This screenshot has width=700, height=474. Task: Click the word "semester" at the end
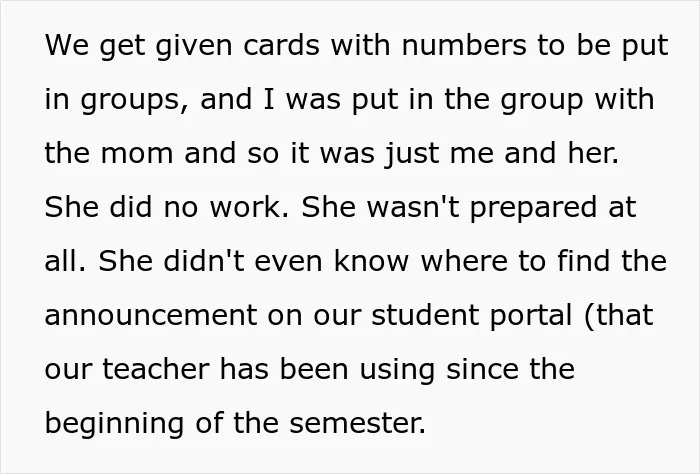coord(357,423)
